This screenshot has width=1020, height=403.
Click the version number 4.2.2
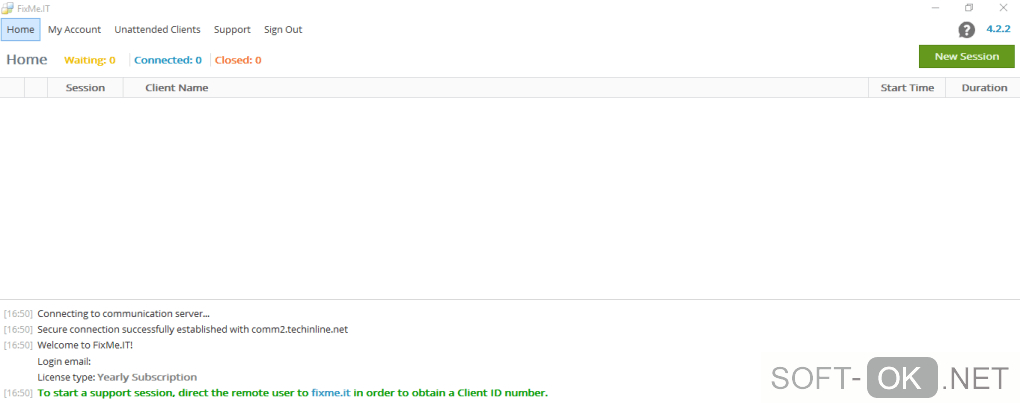pos(999,30)
